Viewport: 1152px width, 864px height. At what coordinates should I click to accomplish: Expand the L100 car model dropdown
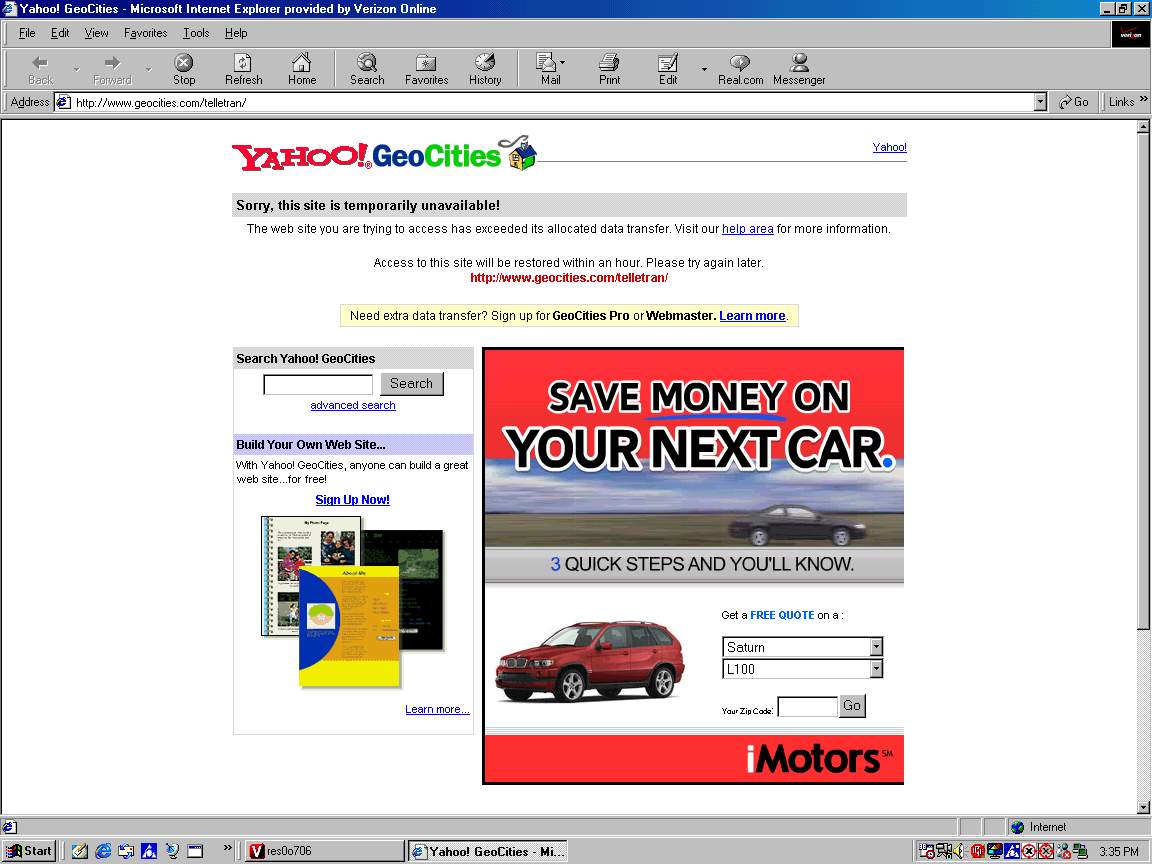click(876, 669)
